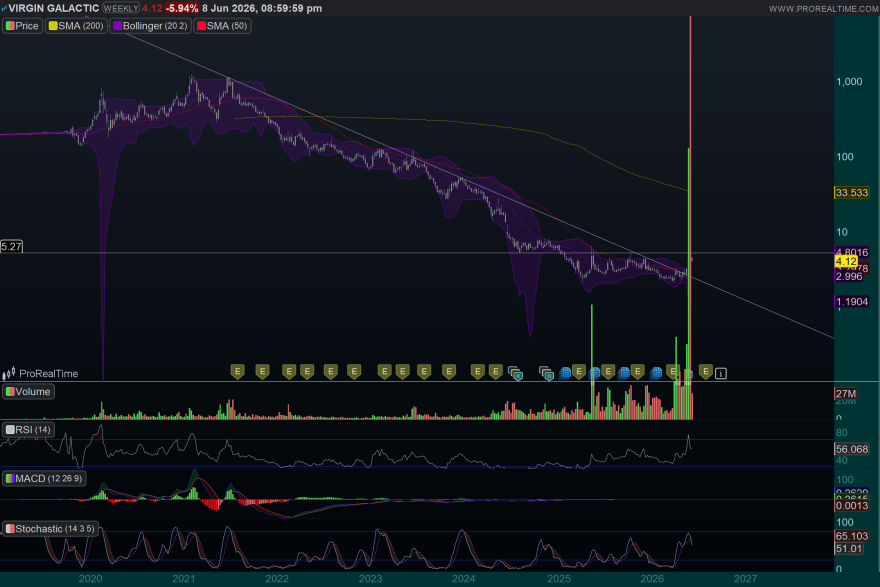Click the 51.01 Stochastic value tag
The width and height of the screenshot is (880, 587).
[x=849, y=548]
